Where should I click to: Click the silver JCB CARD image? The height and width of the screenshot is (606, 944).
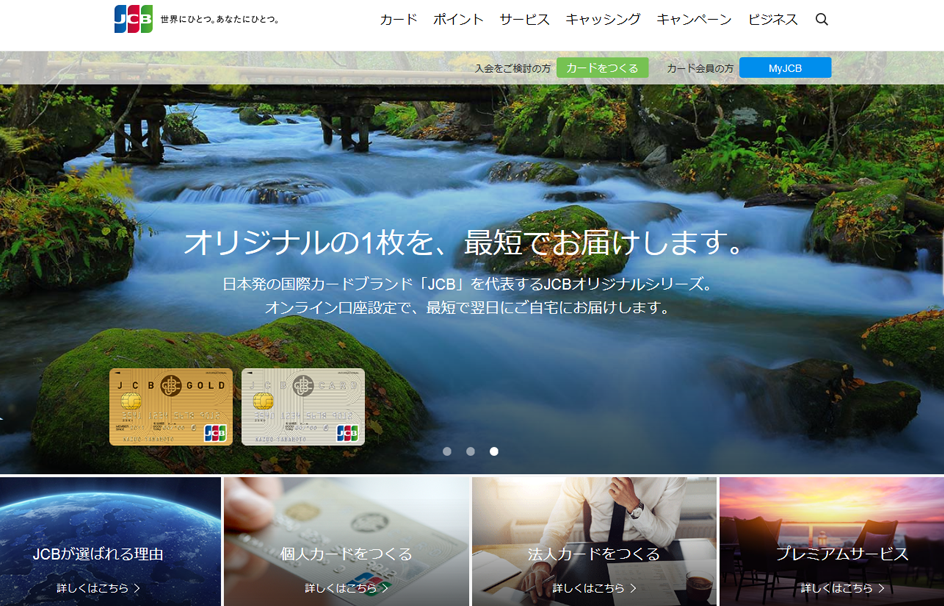(x=303, y=407)
